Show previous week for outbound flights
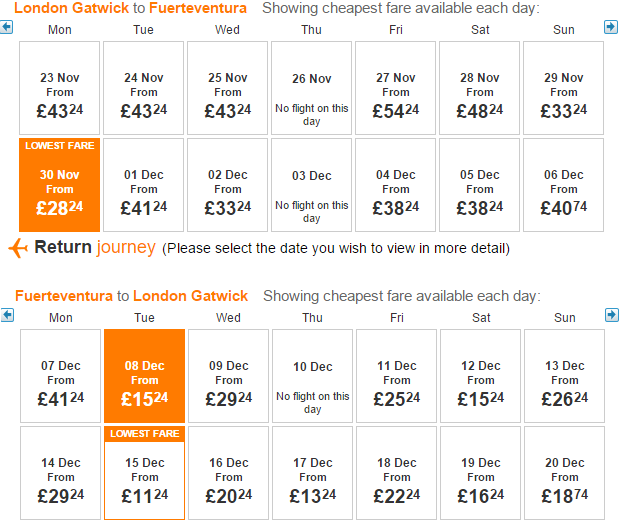 pyautogui.click(x=6, y=27)
